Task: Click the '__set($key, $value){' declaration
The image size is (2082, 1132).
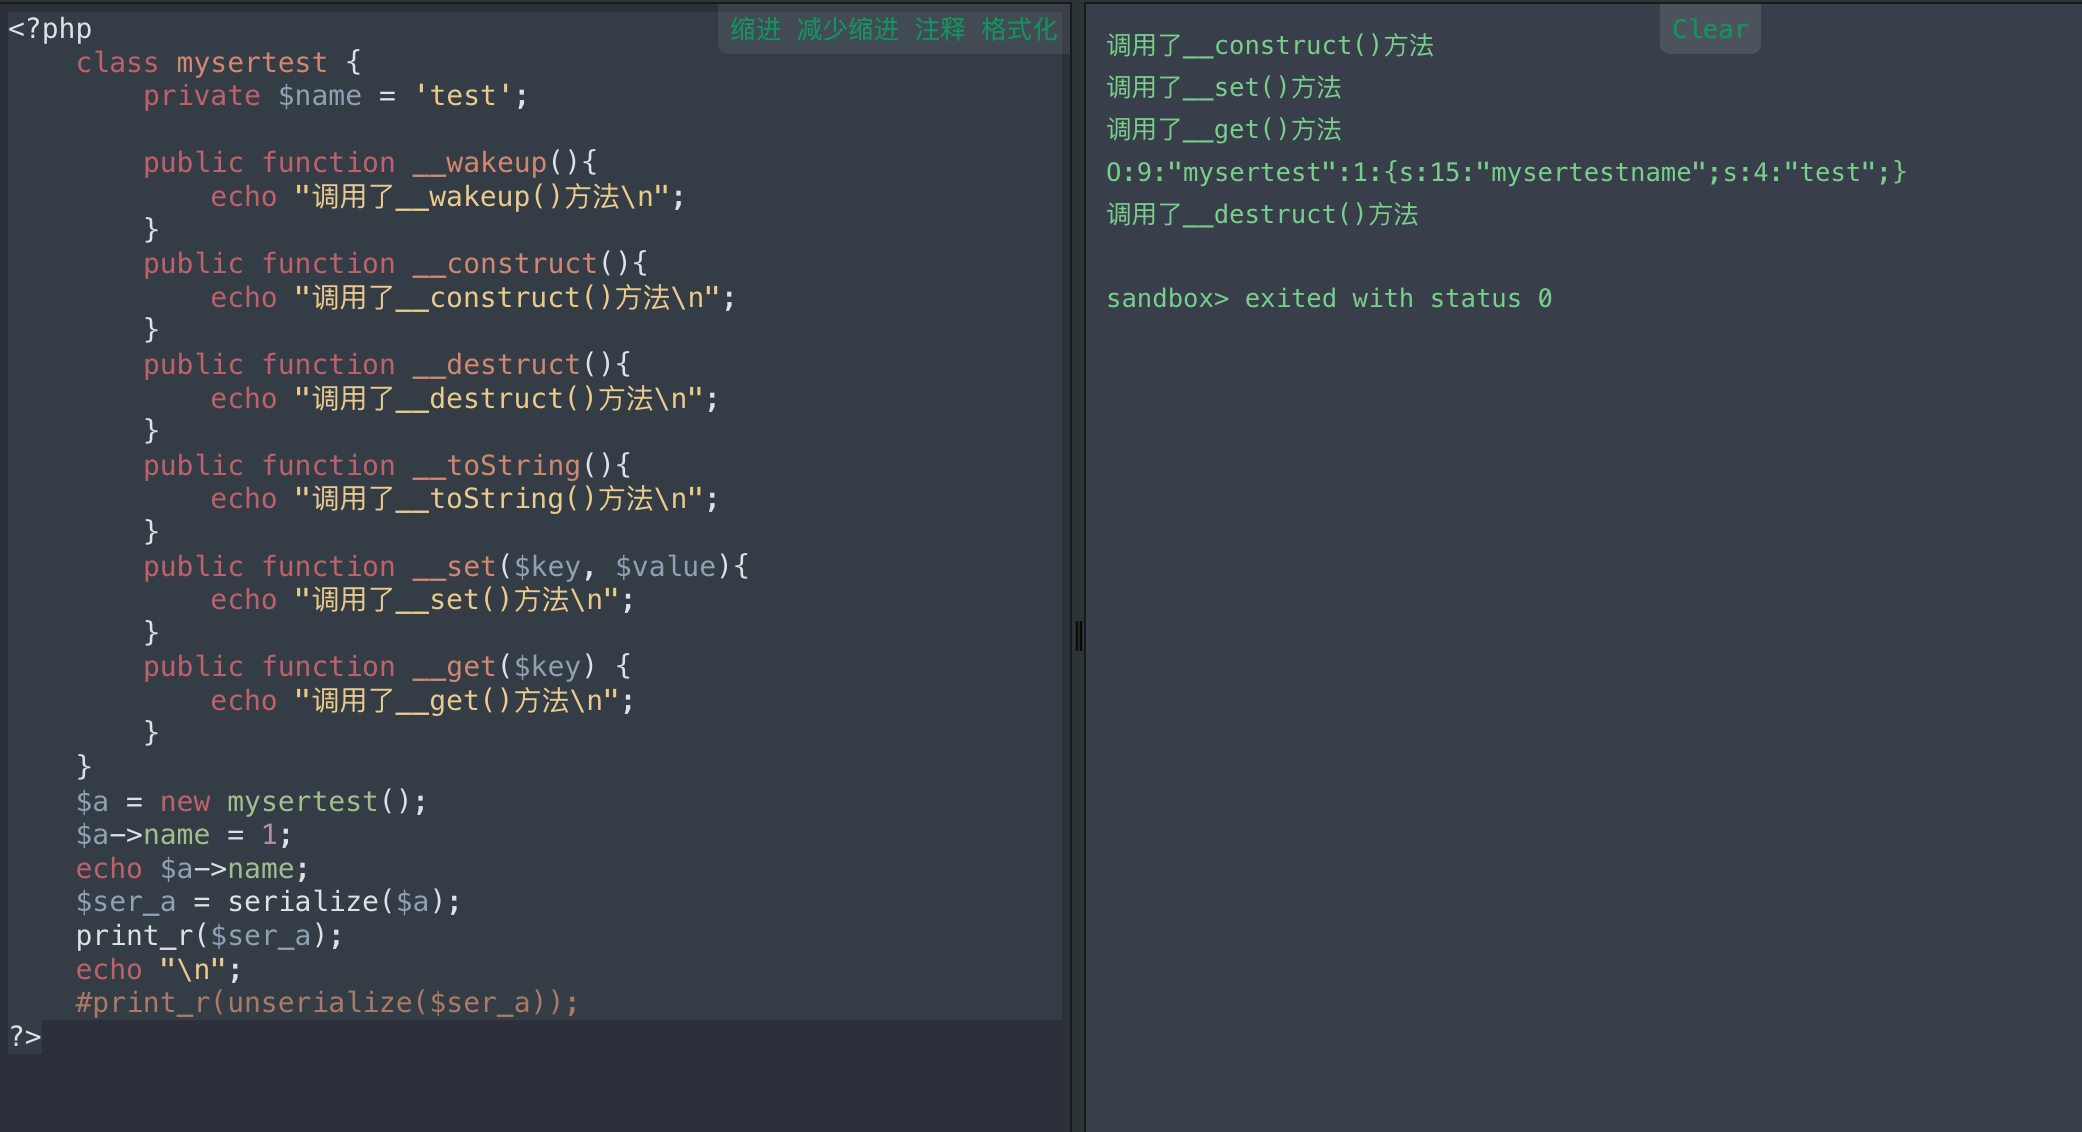Action: 446,567
